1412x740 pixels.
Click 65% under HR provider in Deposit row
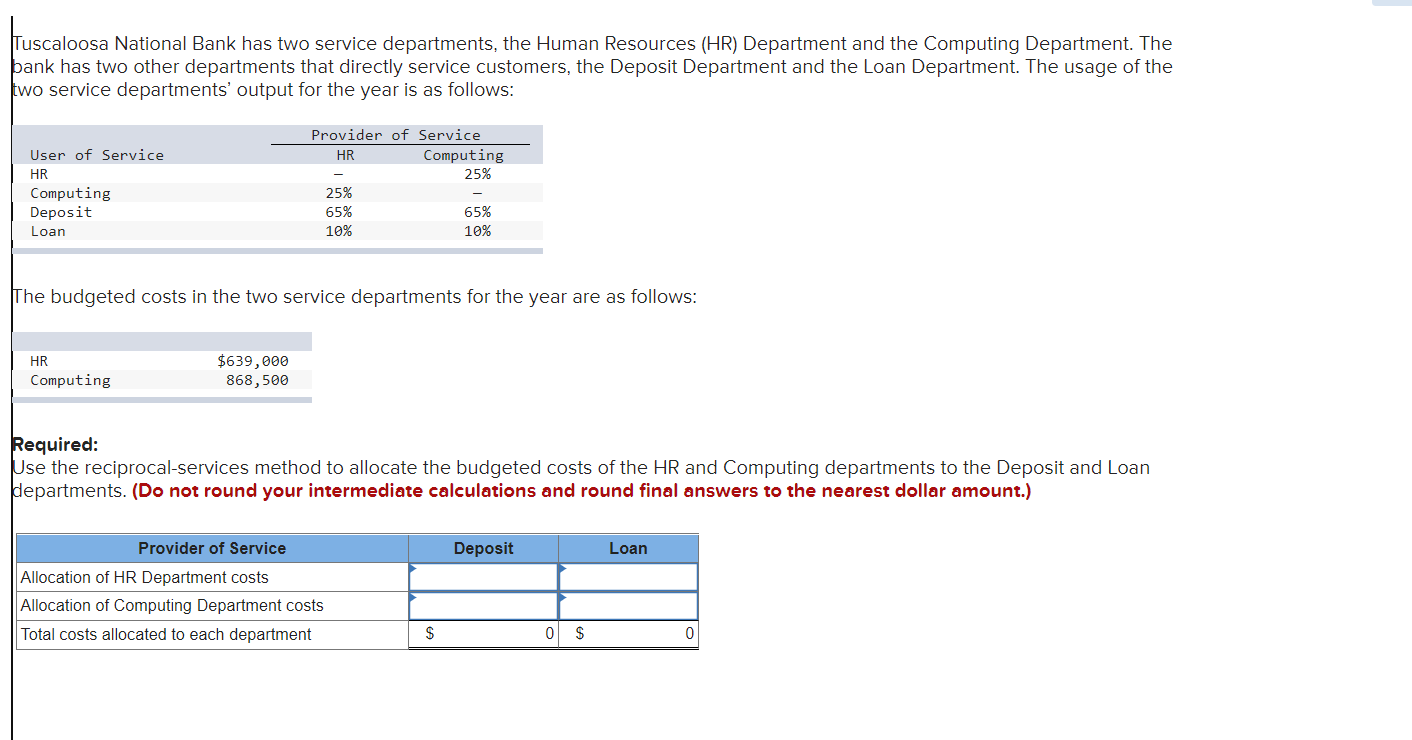pyautogui.click(x=339, y=212)
